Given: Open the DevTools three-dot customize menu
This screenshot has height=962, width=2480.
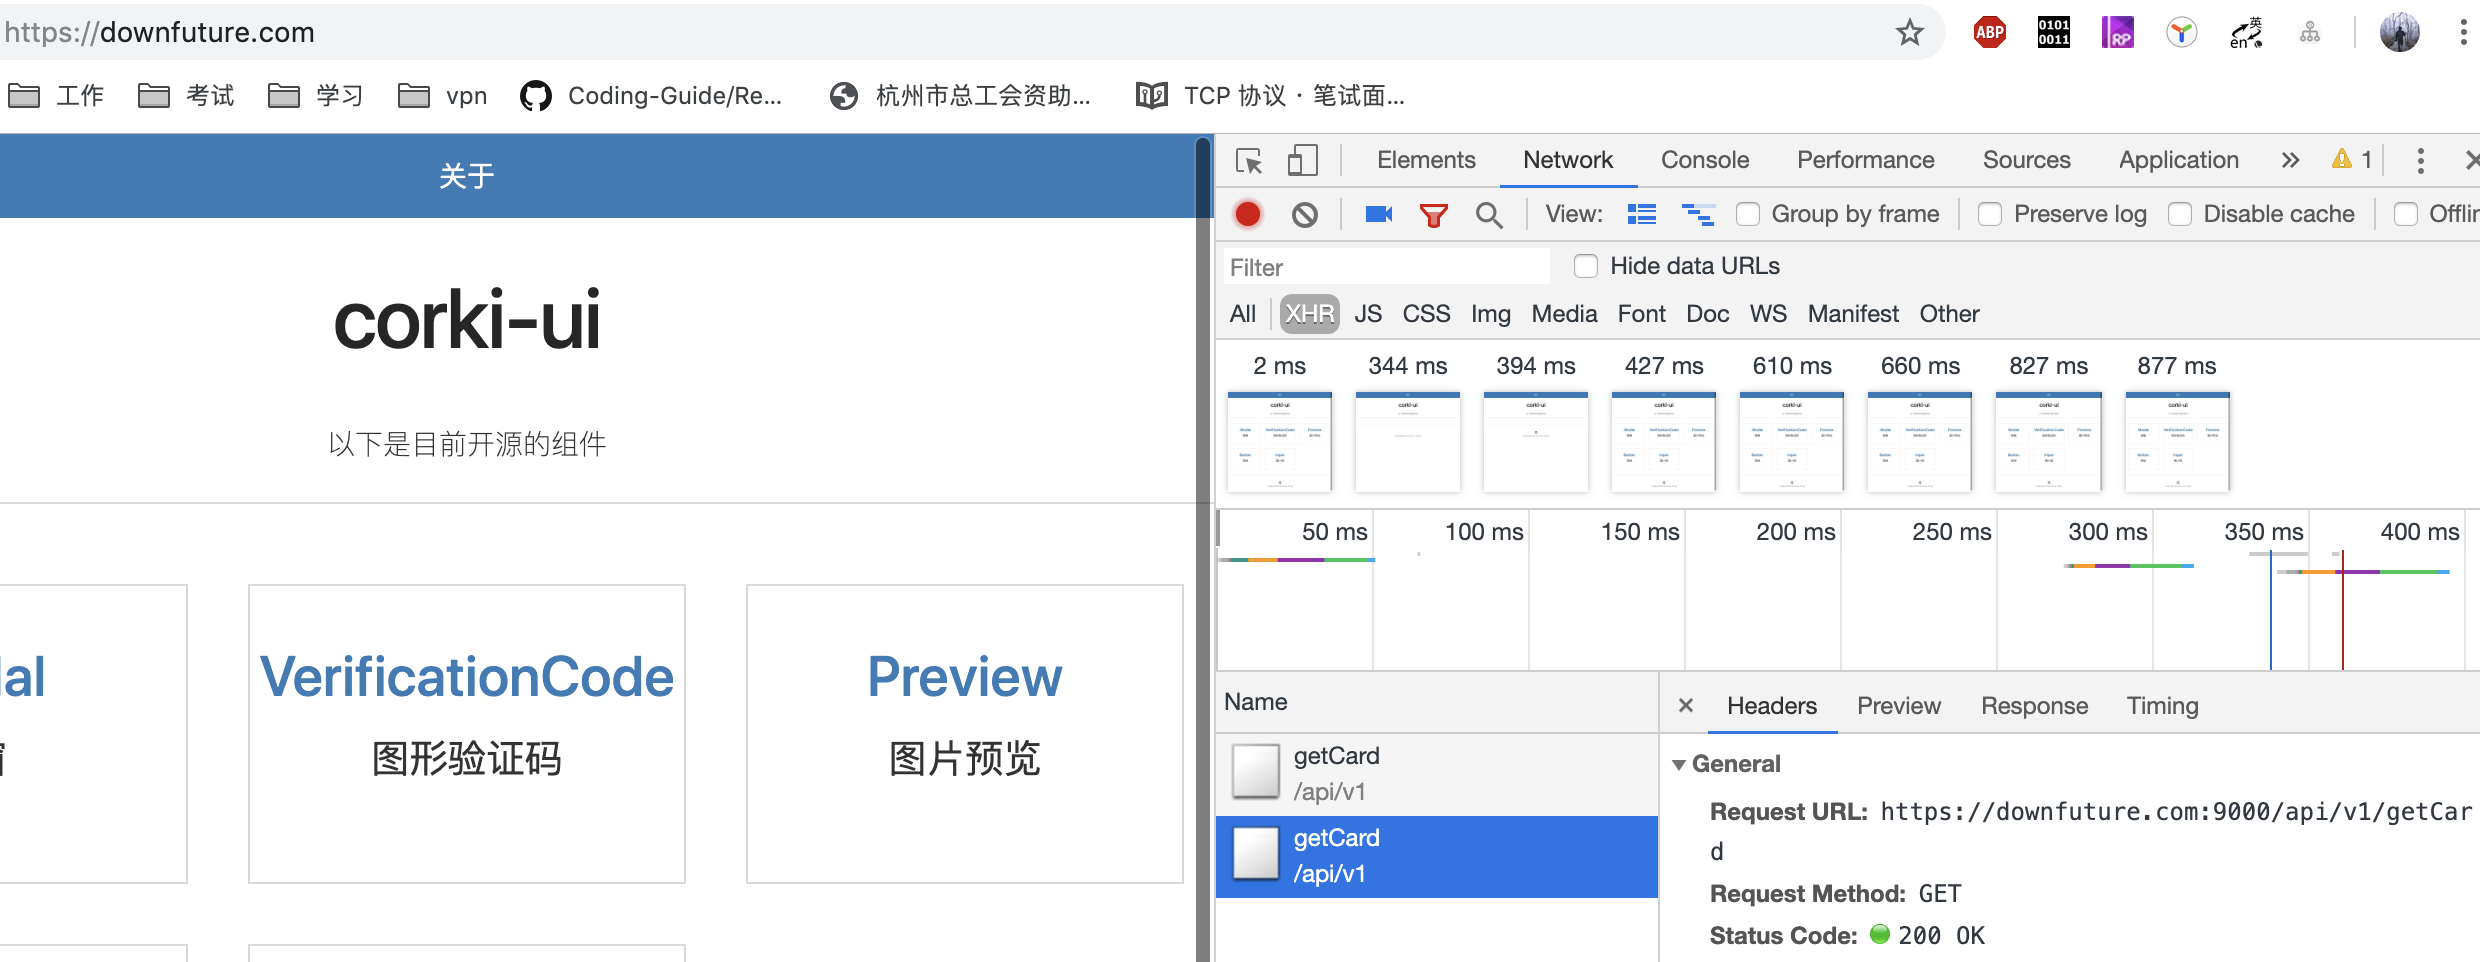Looking at the screenshot, I should 2420,161.
